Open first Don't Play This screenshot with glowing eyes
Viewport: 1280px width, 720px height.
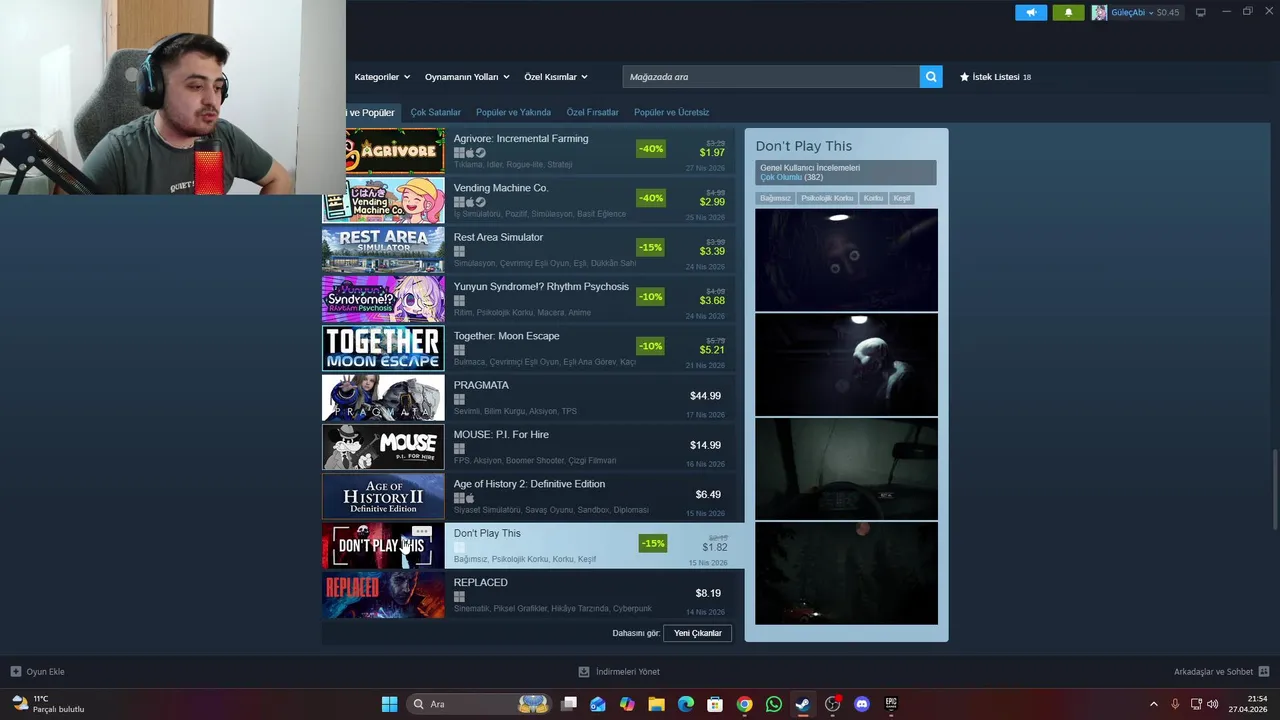tap(846, 260)
